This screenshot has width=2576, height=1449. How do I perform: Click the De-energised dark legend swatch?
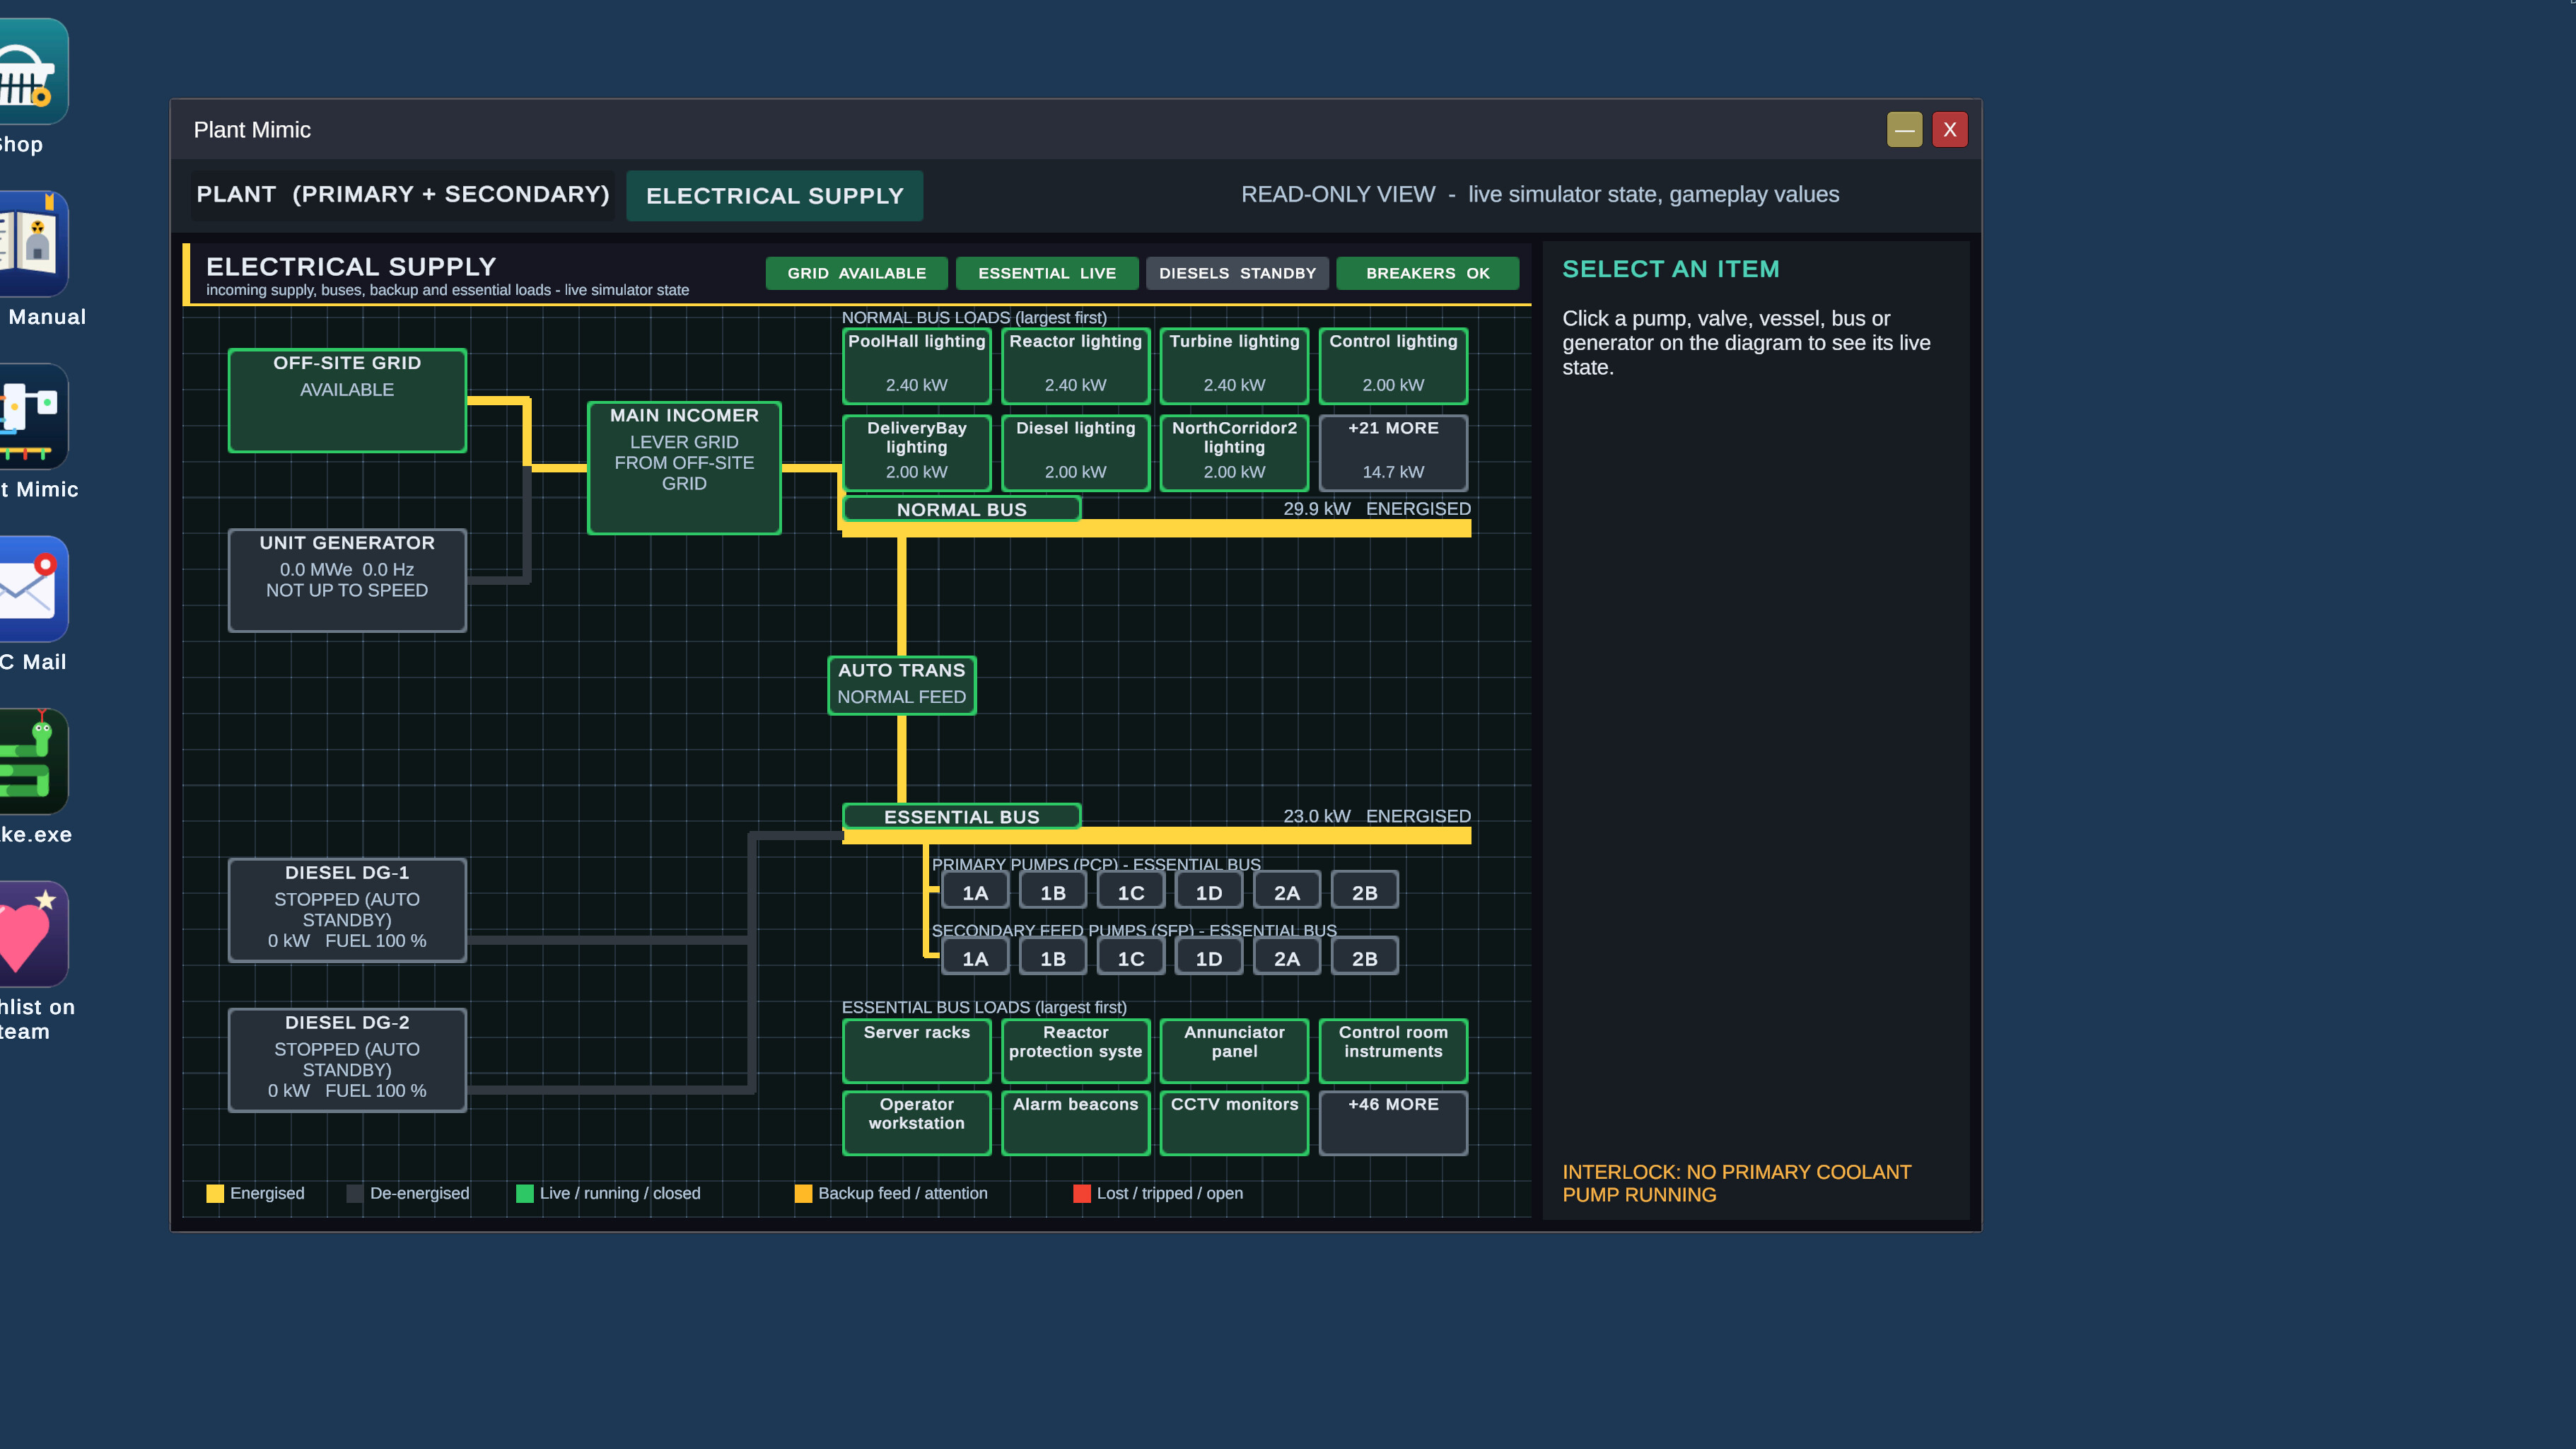355,1193
